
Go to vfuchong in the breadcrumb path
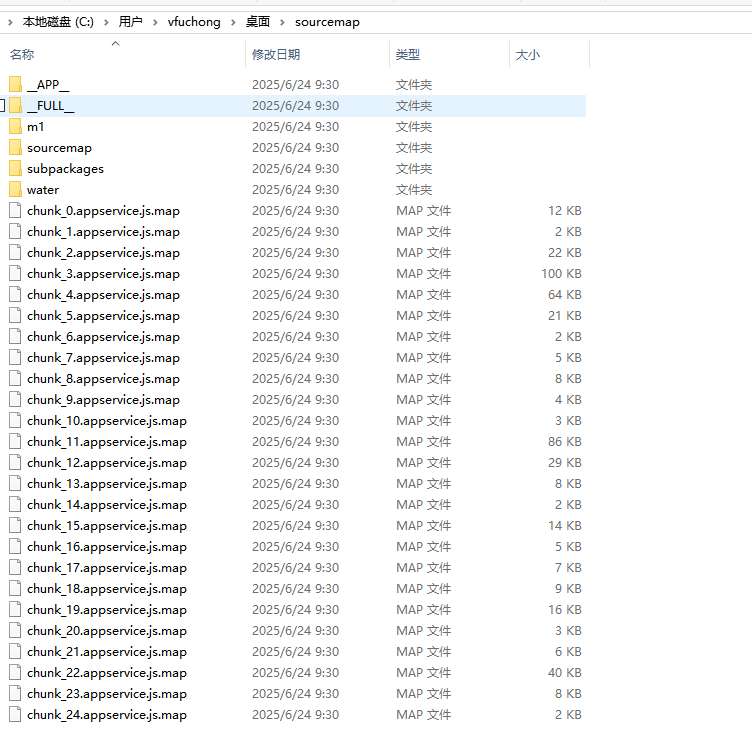point(194,22)
